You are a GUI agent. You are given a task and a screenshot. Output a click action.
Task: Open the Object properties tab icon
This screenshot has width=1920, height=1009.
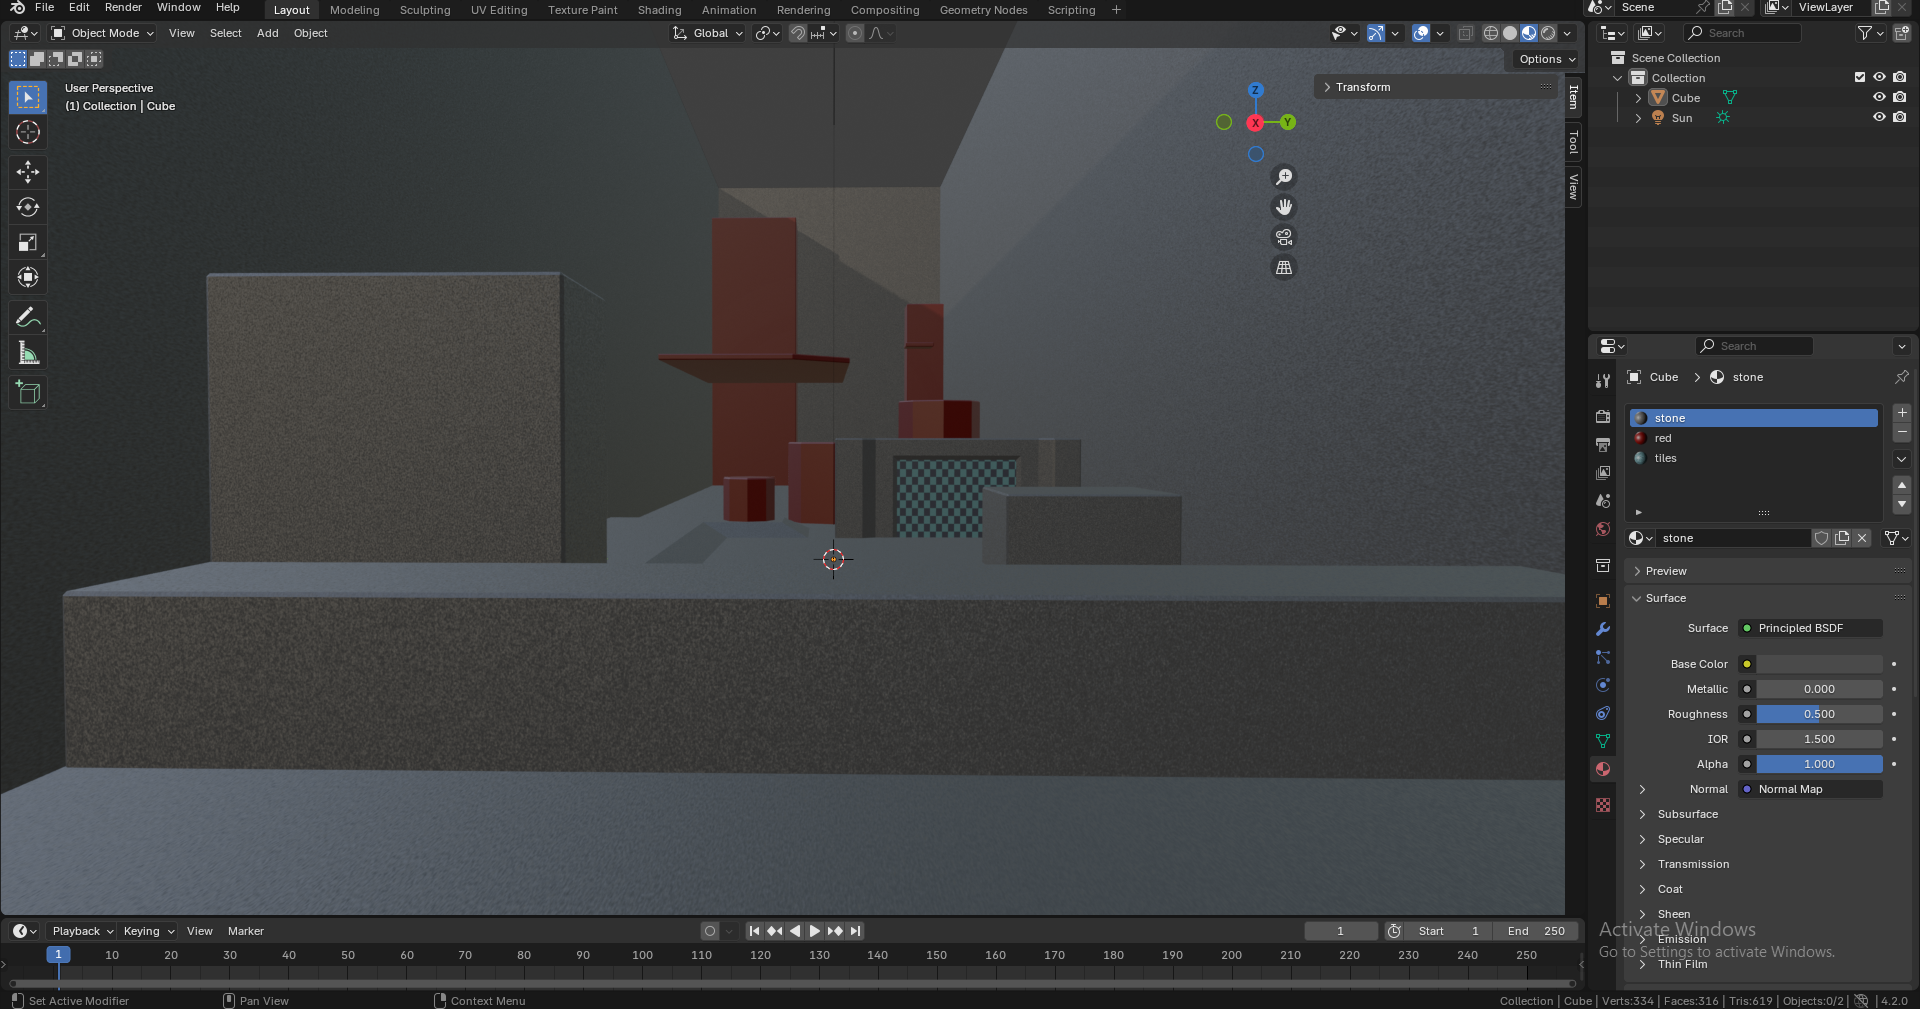(1603, 601)
